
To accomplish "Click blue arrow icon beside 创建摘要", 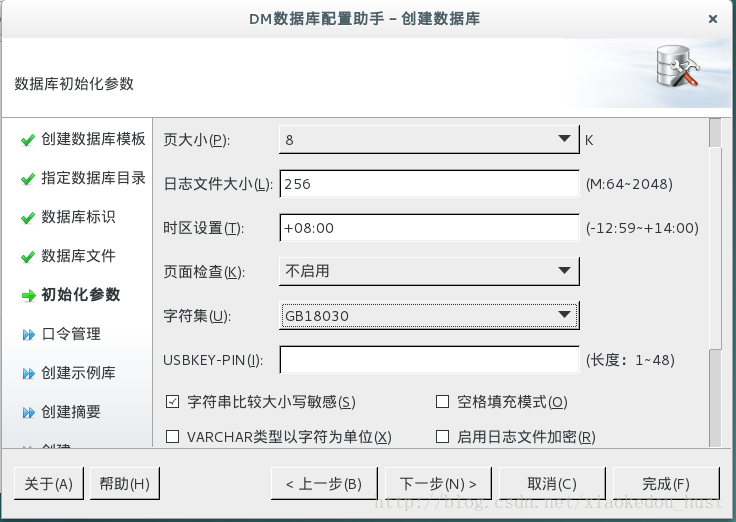I will pyautogui.click(x=29, y=412).
